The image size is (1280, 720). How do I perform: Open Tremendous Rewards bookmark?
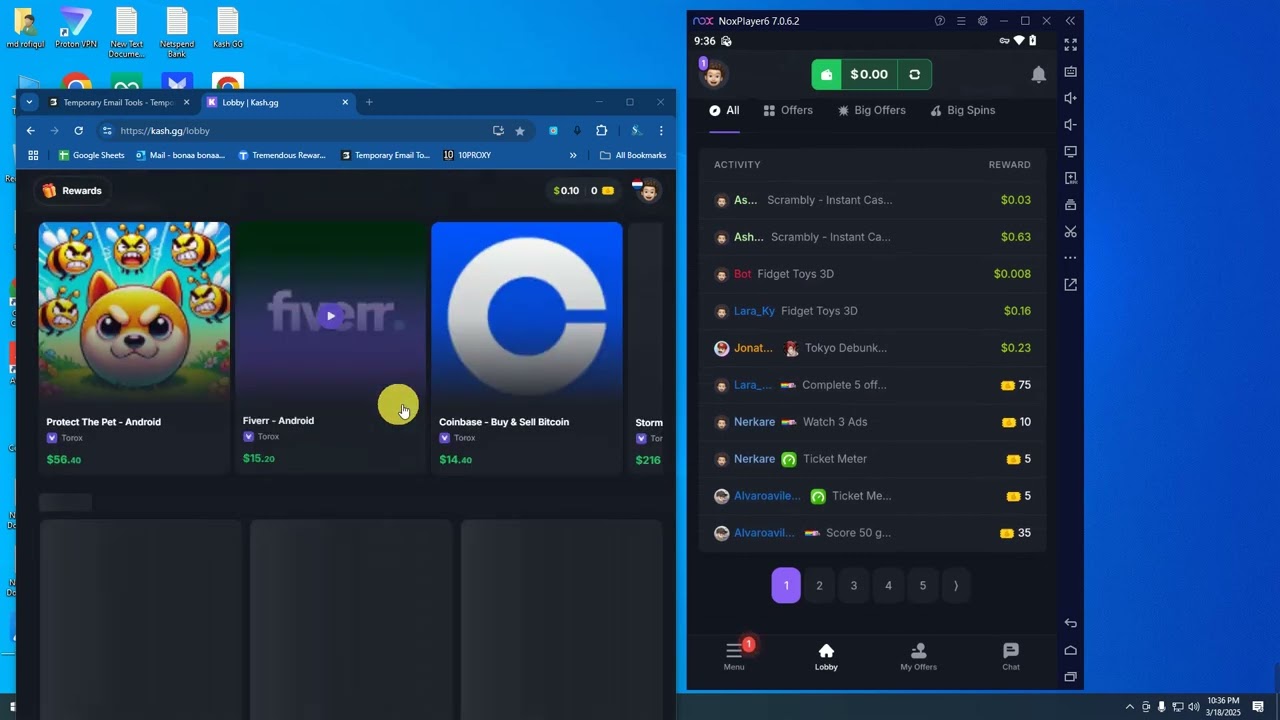[x=282, y=155]
